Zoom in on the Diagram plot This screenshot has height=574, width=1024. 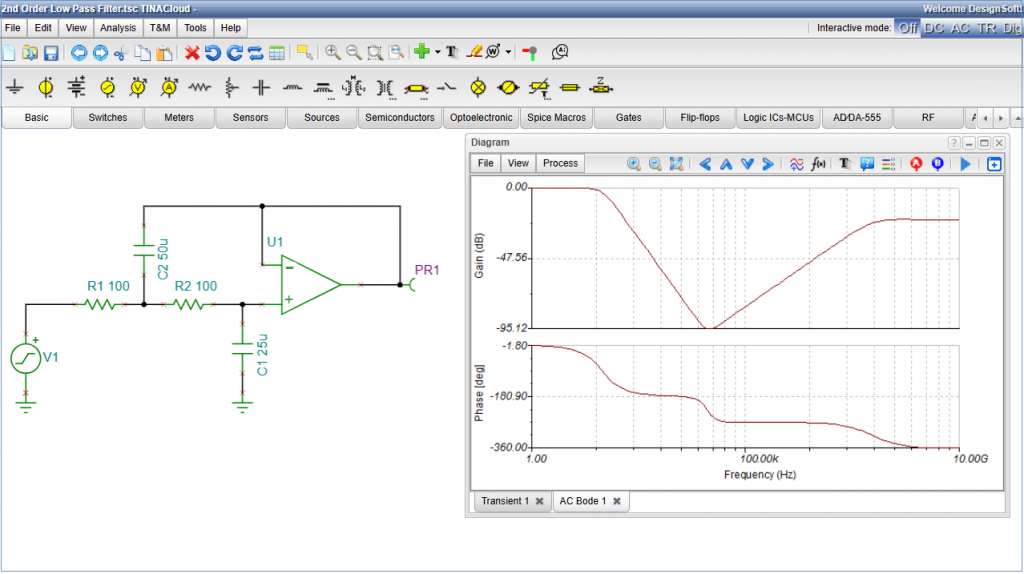(633, 163)
